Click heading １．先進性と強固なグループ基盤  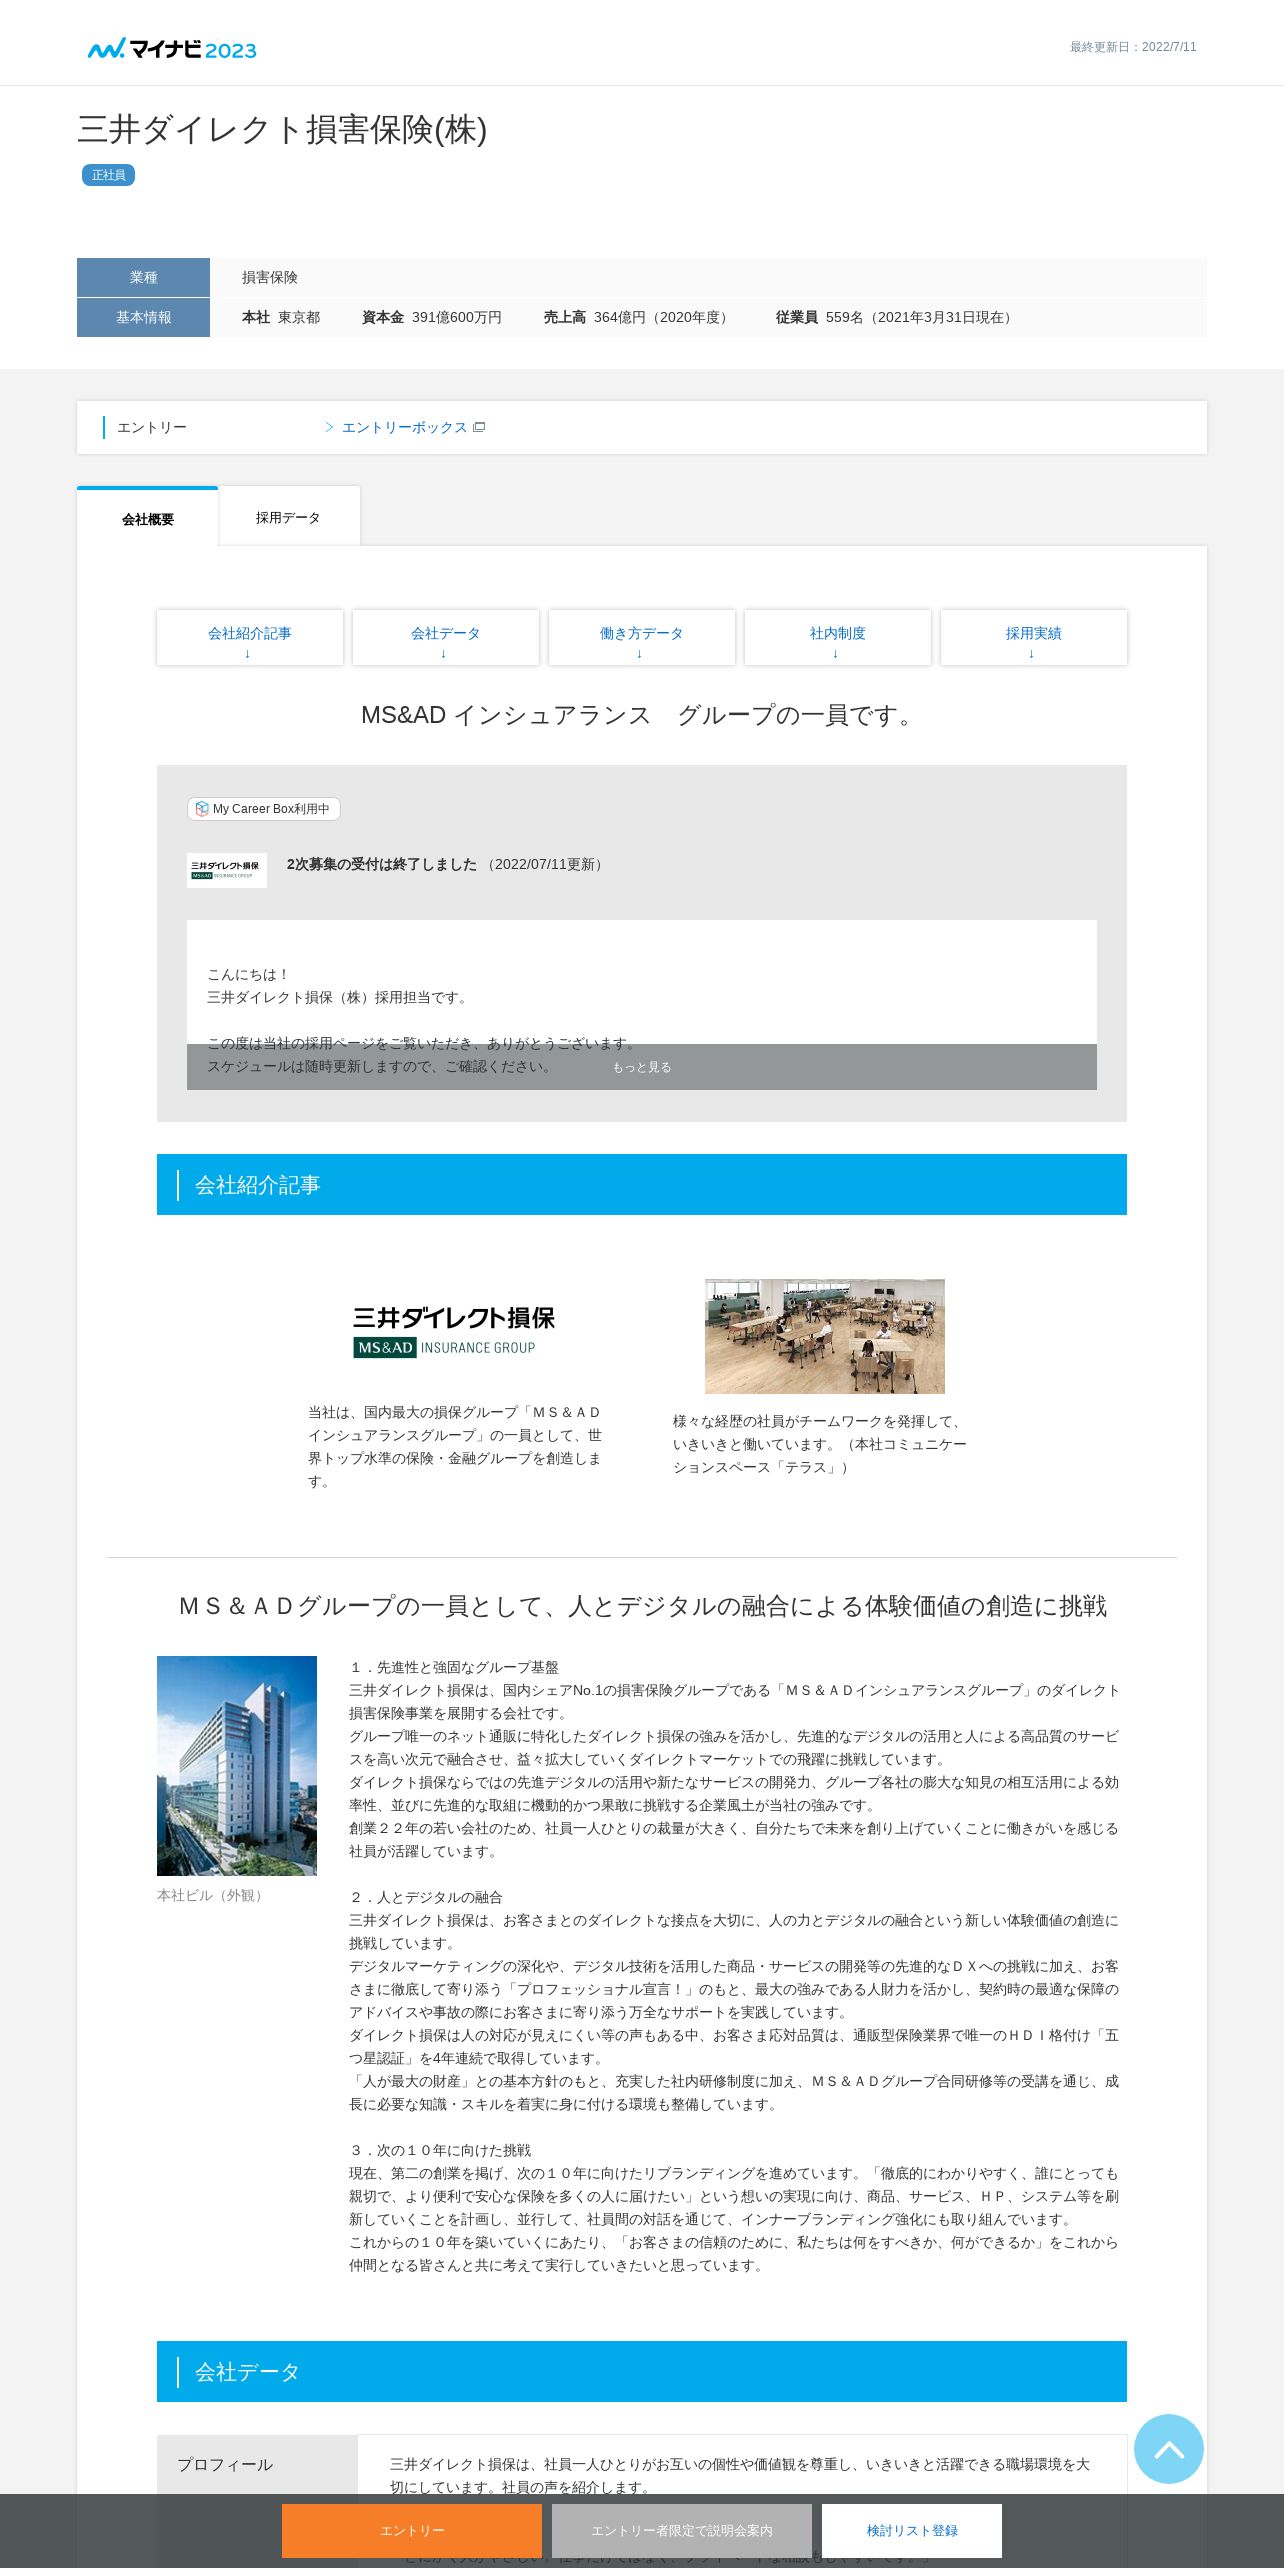click(x=454, y=1667)
